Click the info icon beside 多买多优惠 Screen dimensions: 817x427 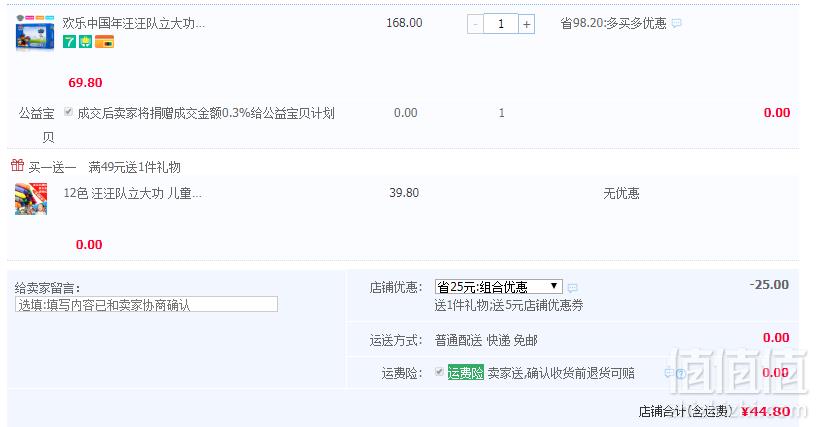coord(676,23)
